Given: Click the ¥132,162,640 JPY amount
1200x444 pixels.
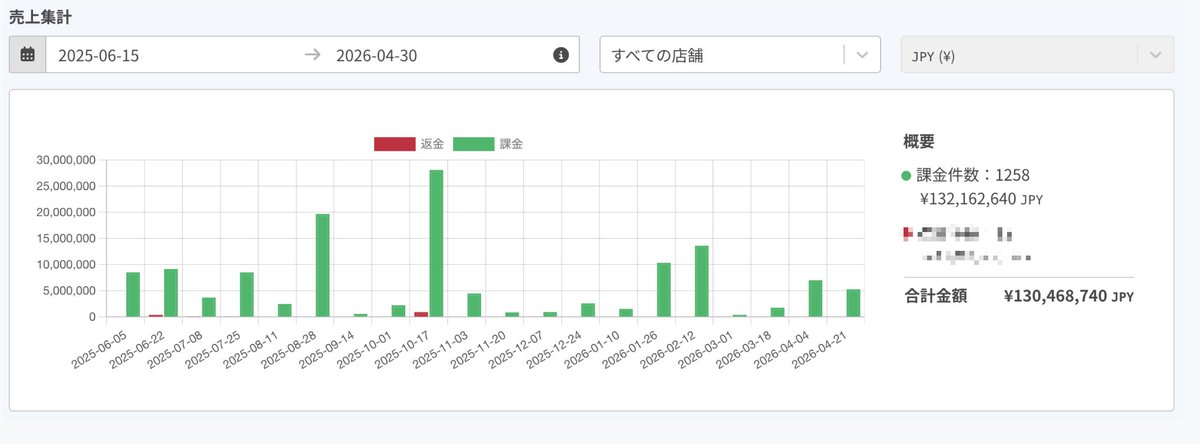Looking at the screenshot, I should 981,199.
